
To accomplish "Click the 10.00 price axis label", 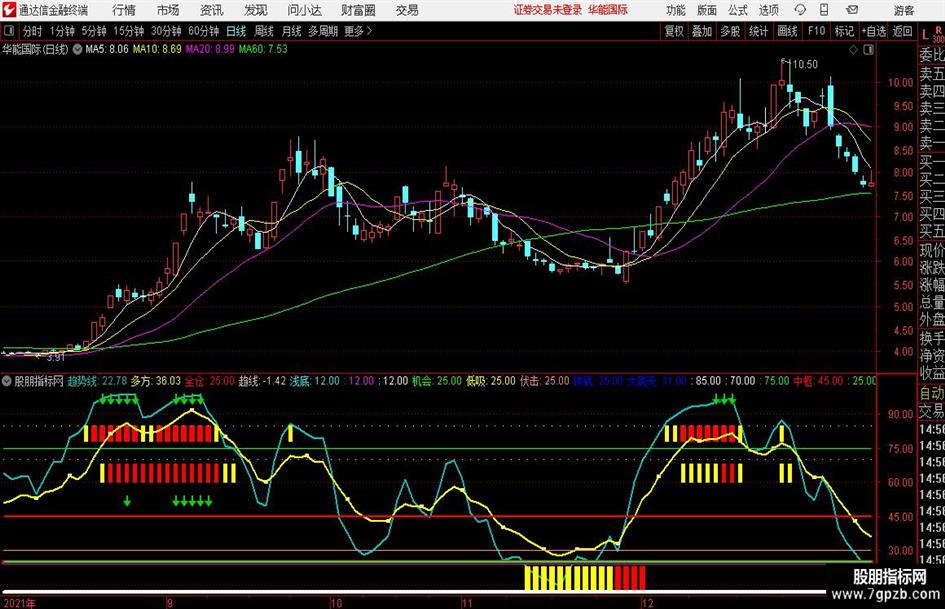I will point(900,83).
